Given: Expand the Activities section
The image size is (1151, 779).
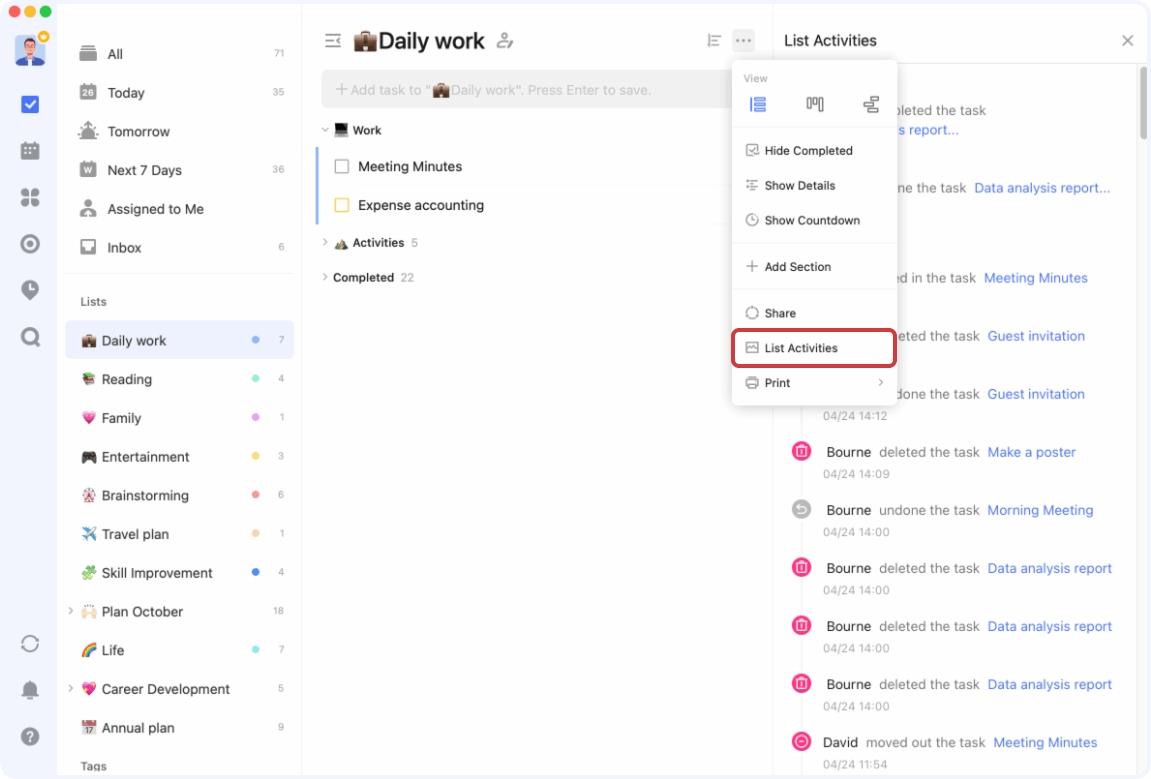Looking at the screenshot, I should coord(324,242).
